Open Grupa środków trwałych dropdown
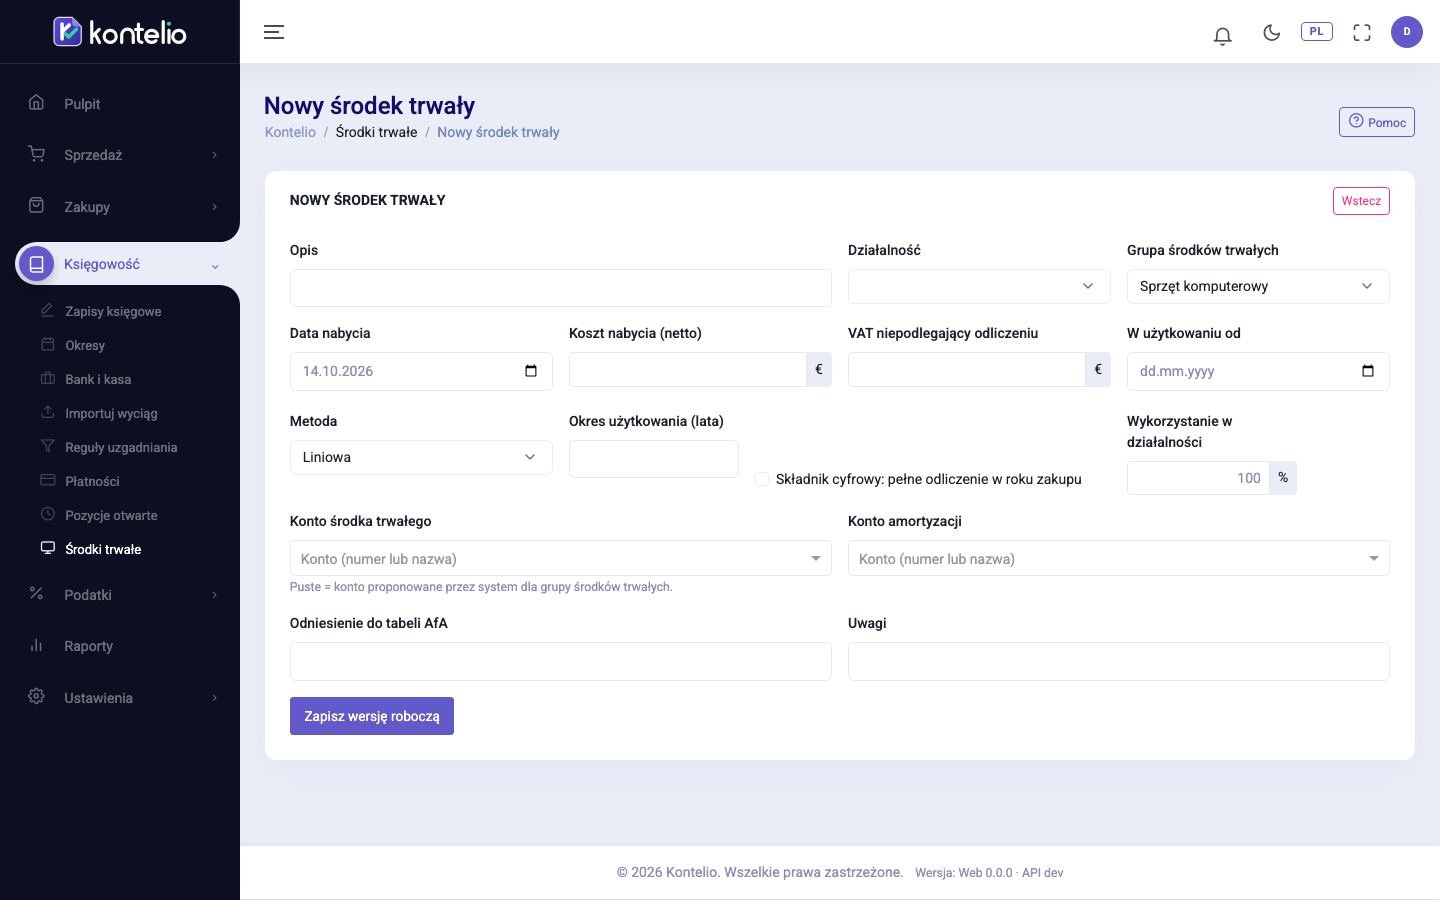This screenshot has width=1440, height=900. [x=1258, y=286]
